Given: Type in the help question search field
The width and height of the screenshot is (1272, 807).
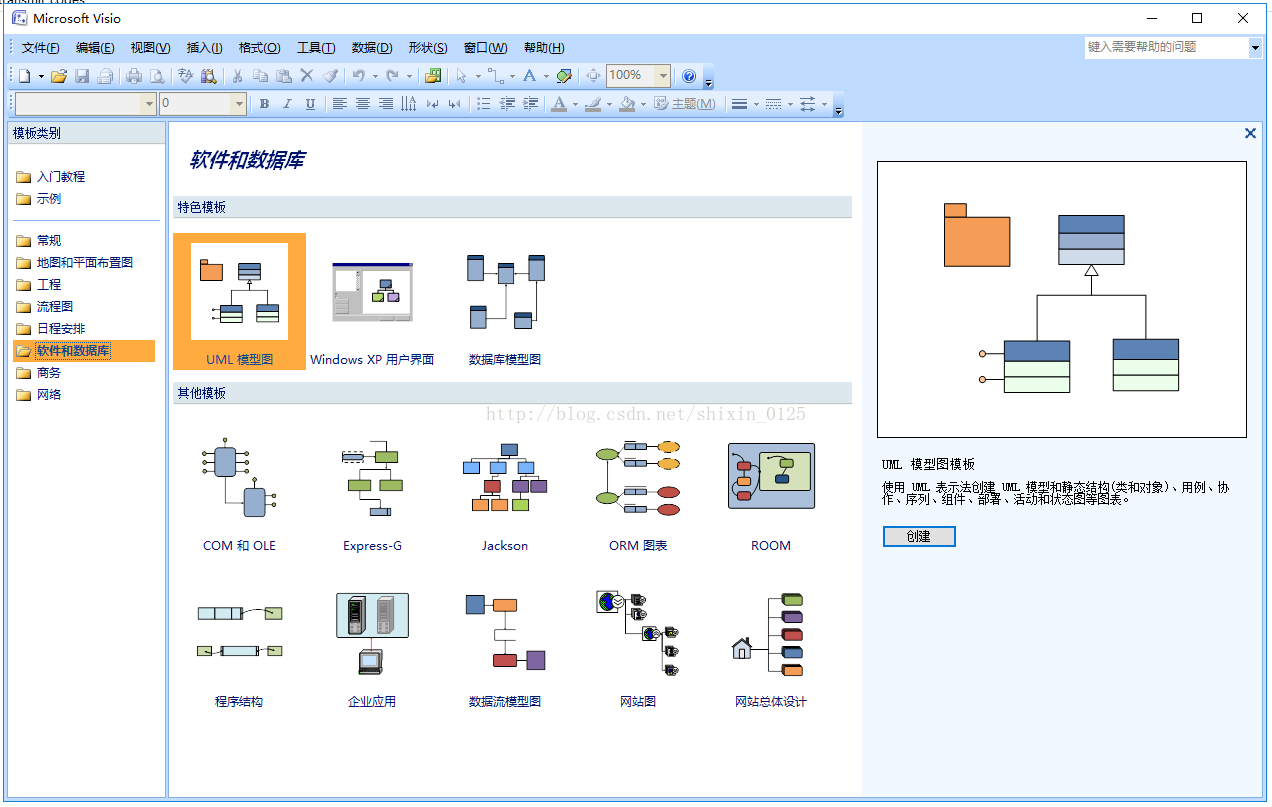Looking at the screenshot, I should click(x=1167, y=47).
